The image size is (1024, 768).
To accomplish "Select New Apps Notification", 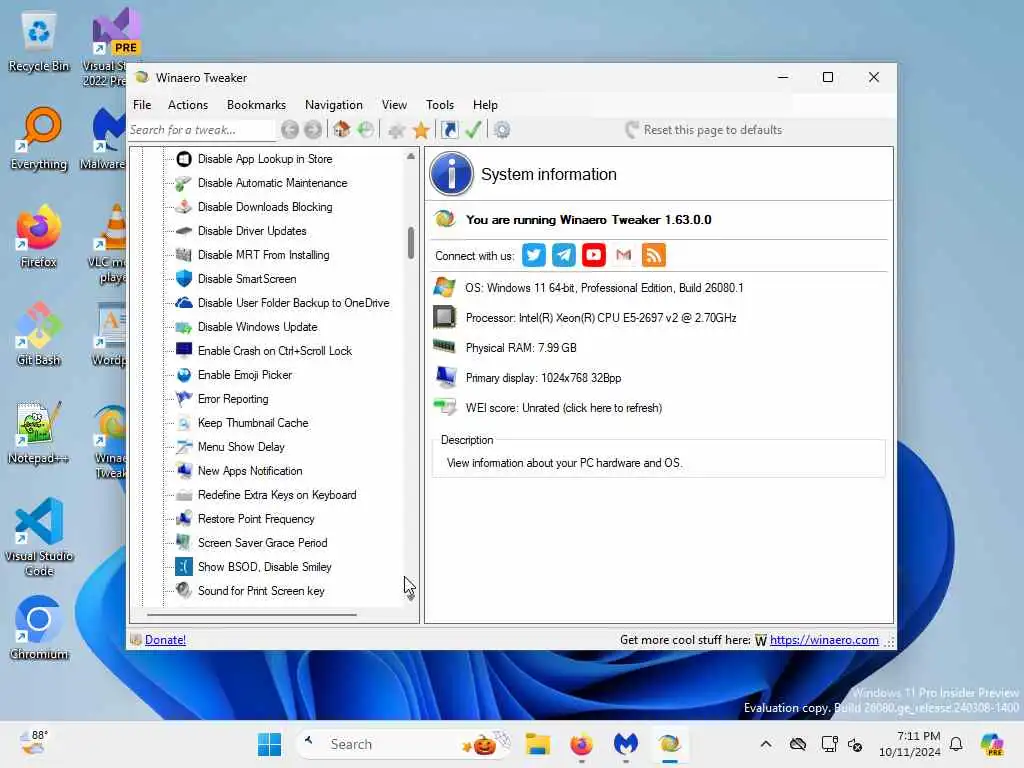I will (x=249, y=471).
